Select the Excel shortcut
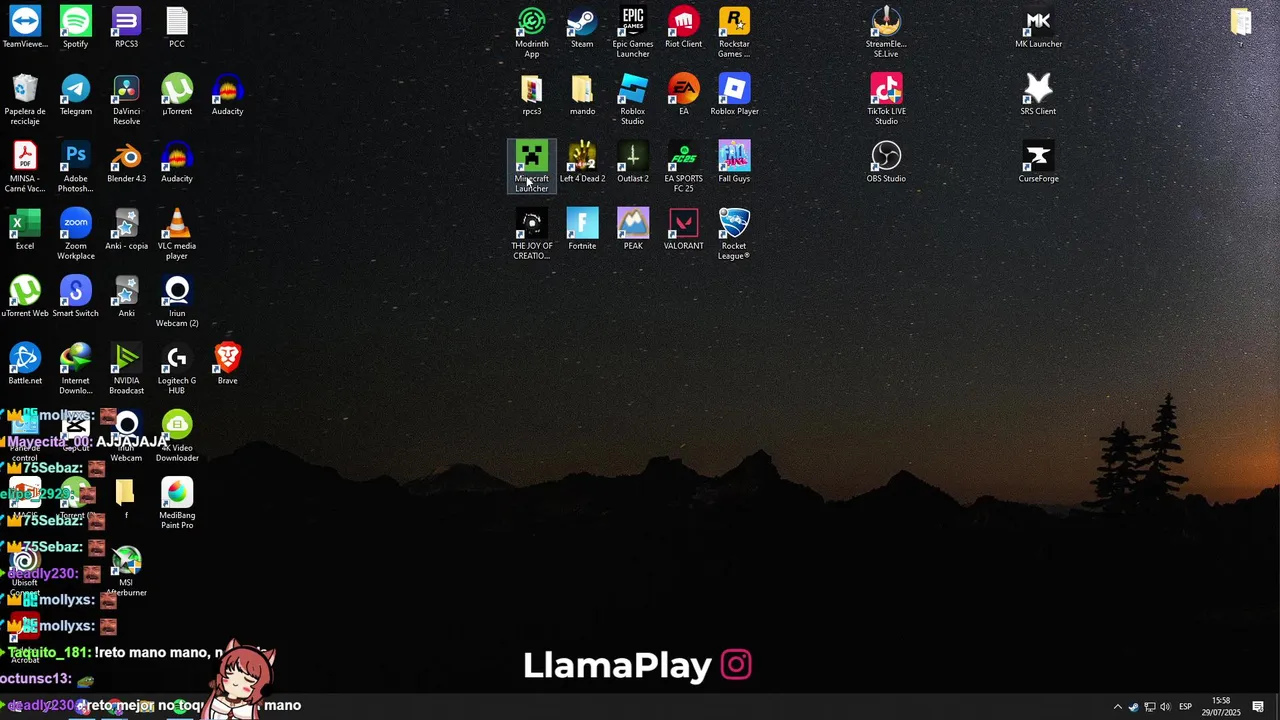 point(25,229)
